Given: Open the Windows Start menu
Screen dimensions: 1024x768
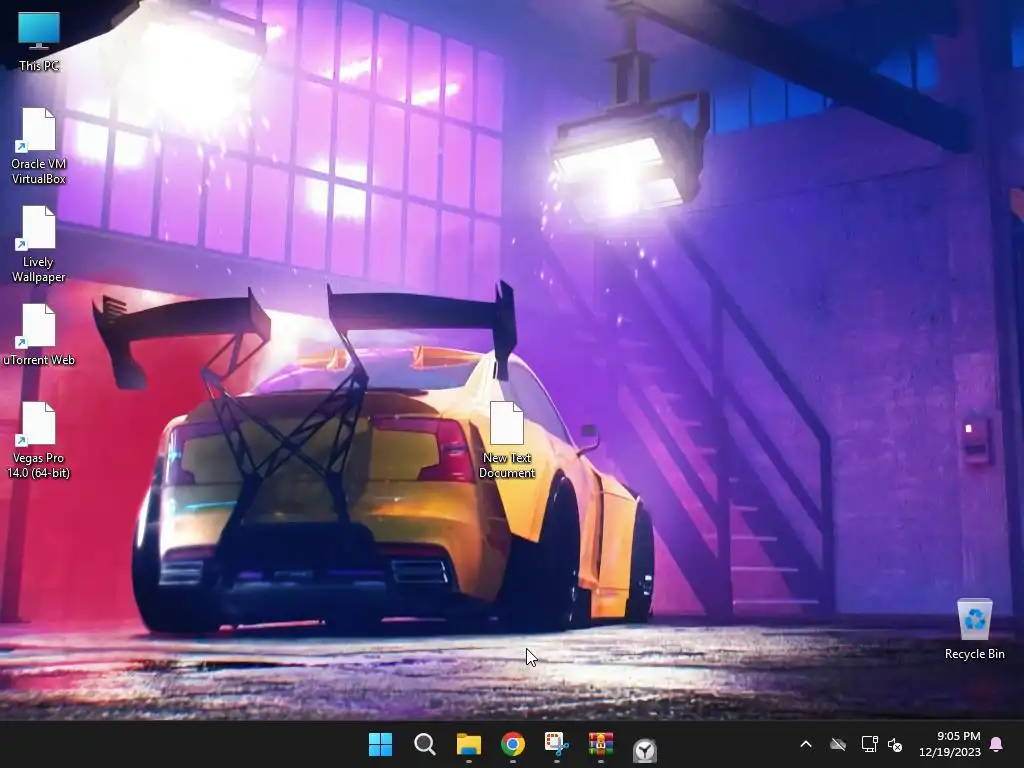Looking at the screenshot, I should [x=380, y=744].
